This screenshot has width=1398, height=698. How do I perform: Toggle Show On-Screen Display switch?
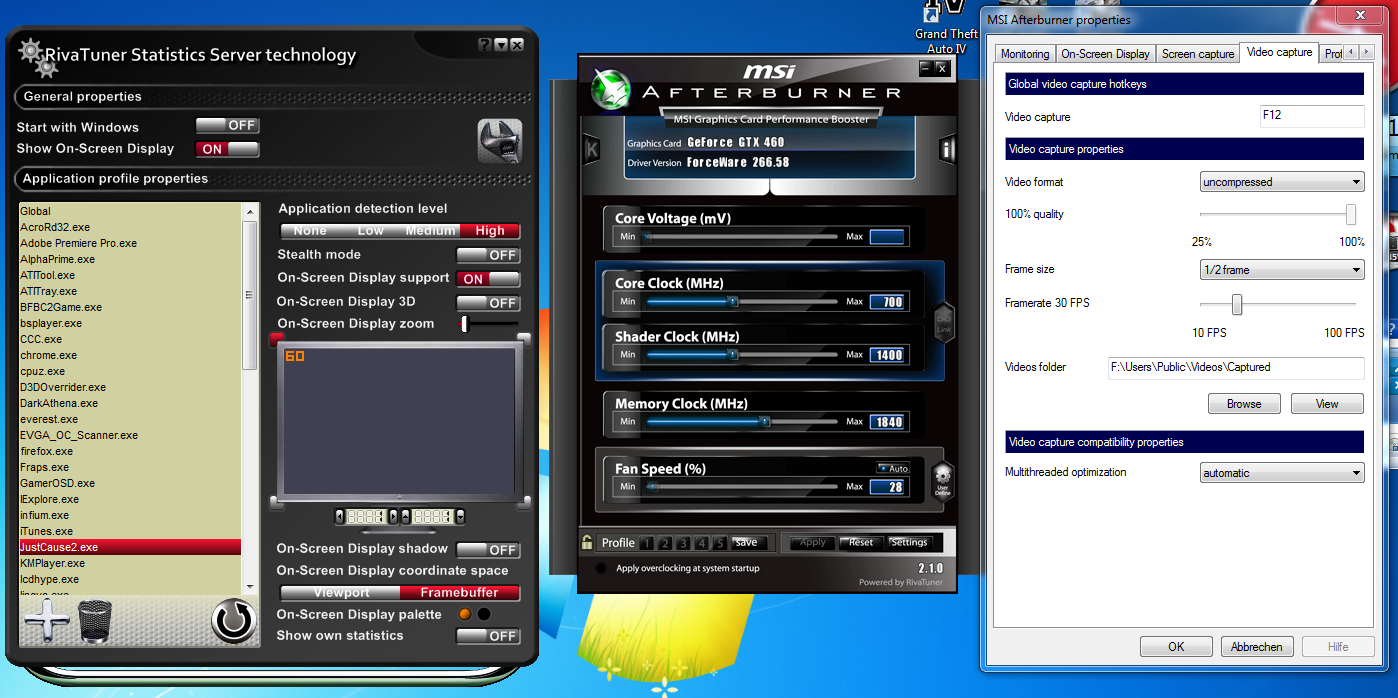227,149
